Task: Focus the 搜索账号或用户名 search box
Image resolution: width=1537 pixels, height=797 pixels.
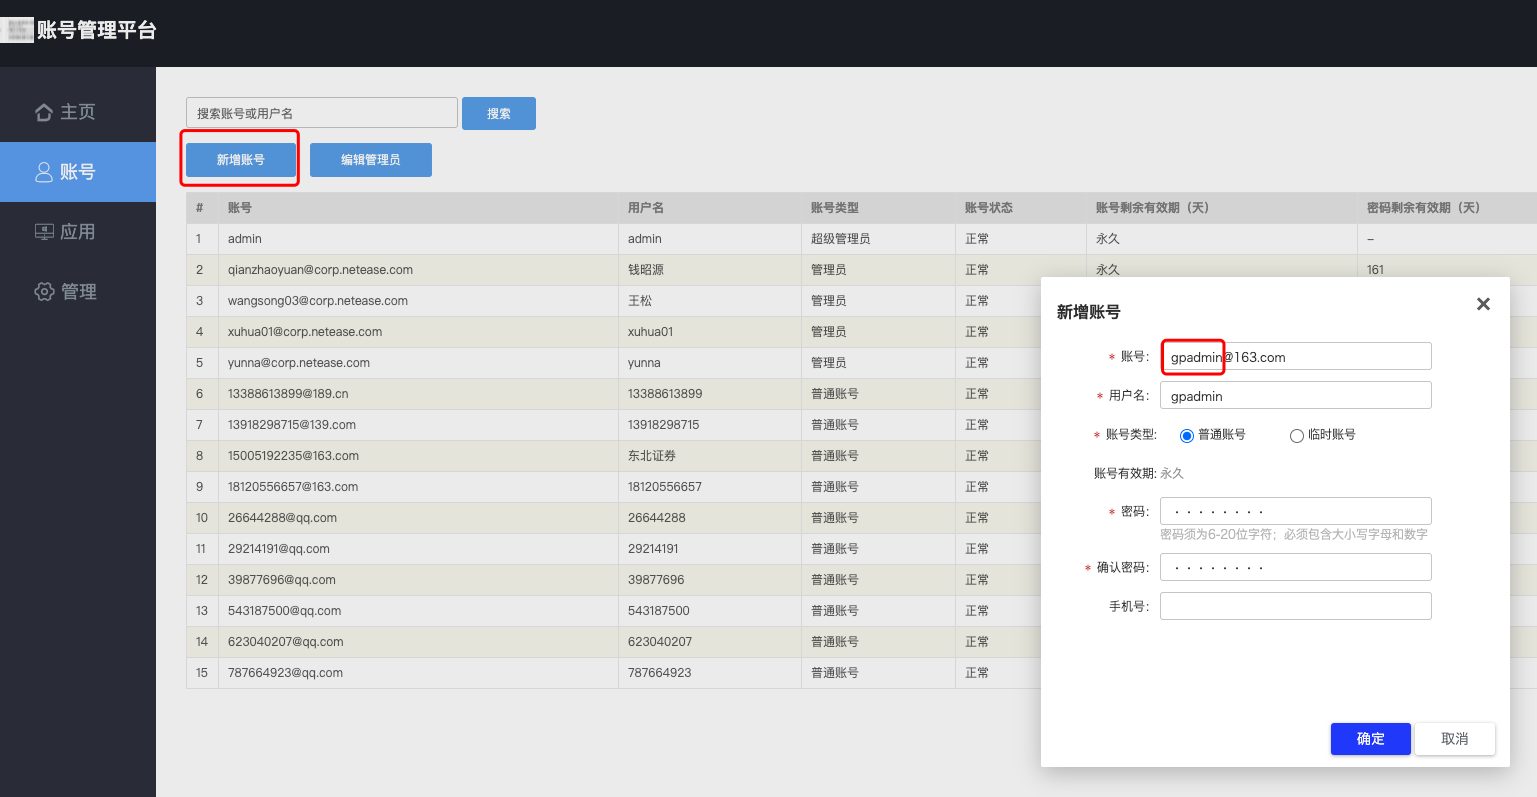Action: (x=322, y=113)
